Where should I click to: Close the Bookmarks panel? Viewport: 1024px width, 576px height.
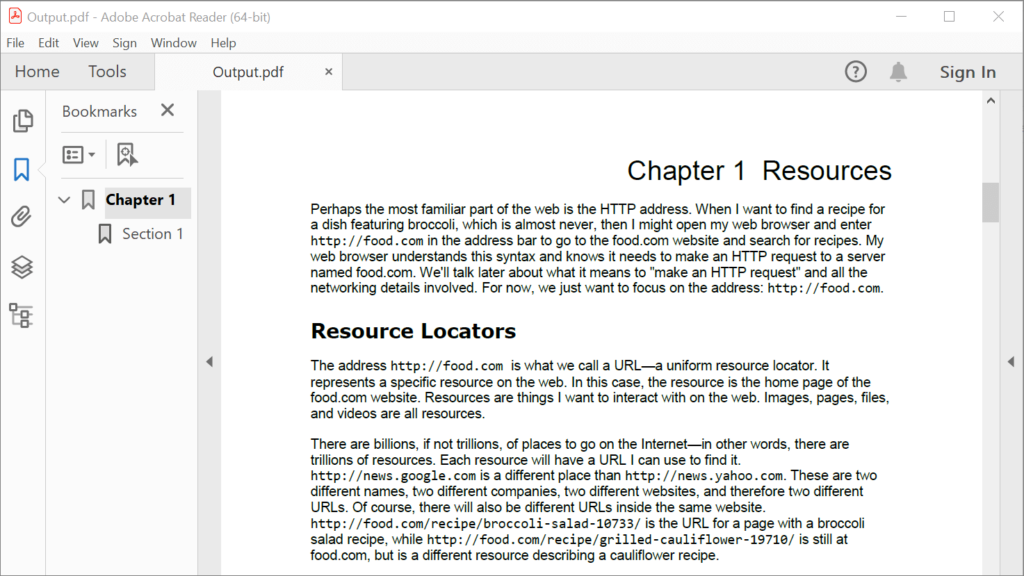tap(167, 110)
